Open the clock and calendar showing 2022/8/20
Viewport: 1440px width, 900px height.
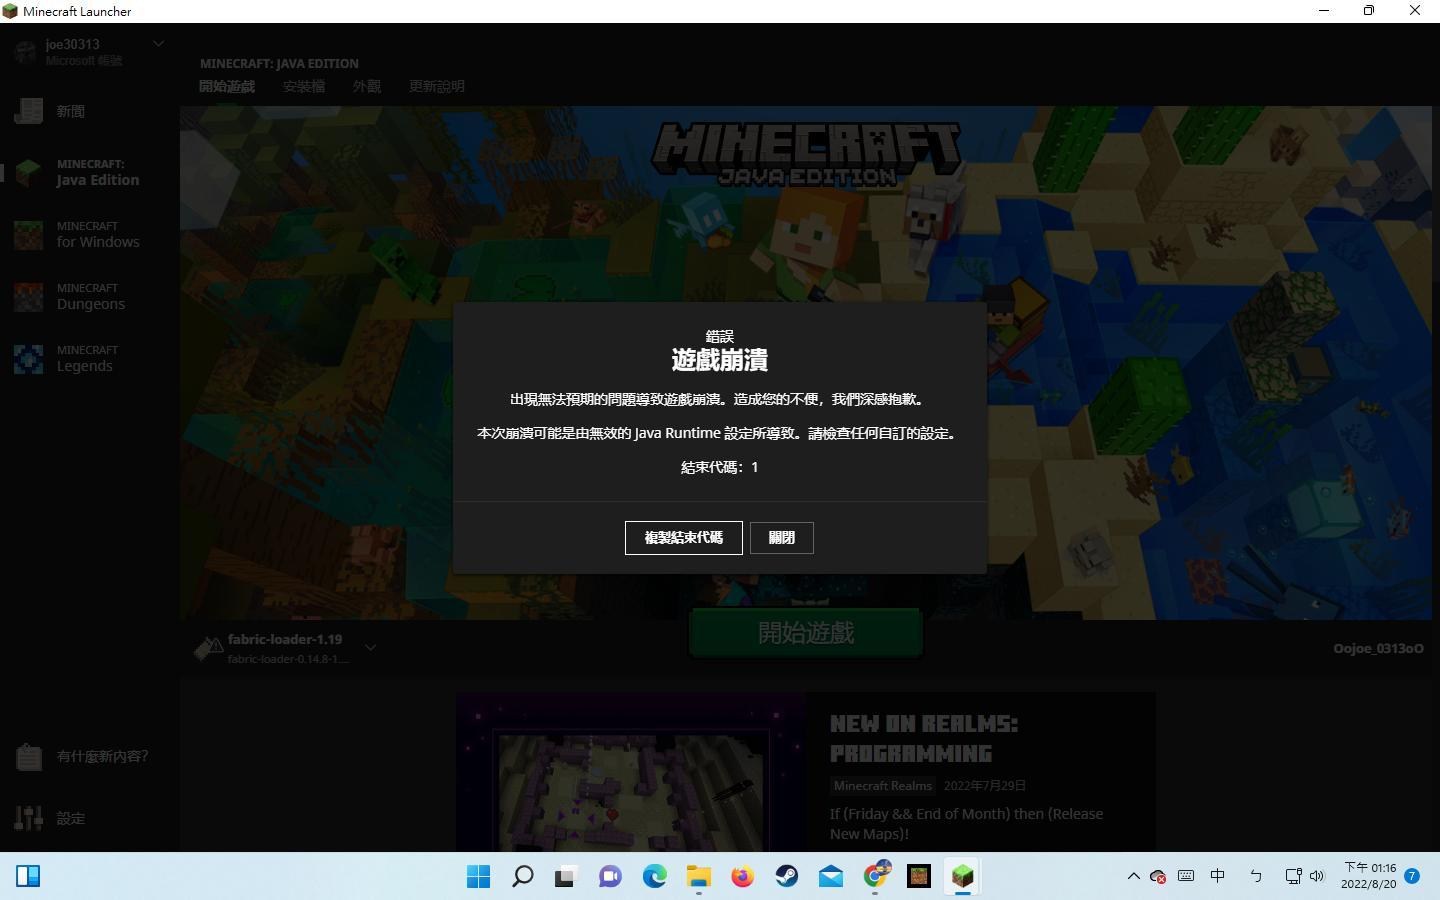(x=1368, y=876)
